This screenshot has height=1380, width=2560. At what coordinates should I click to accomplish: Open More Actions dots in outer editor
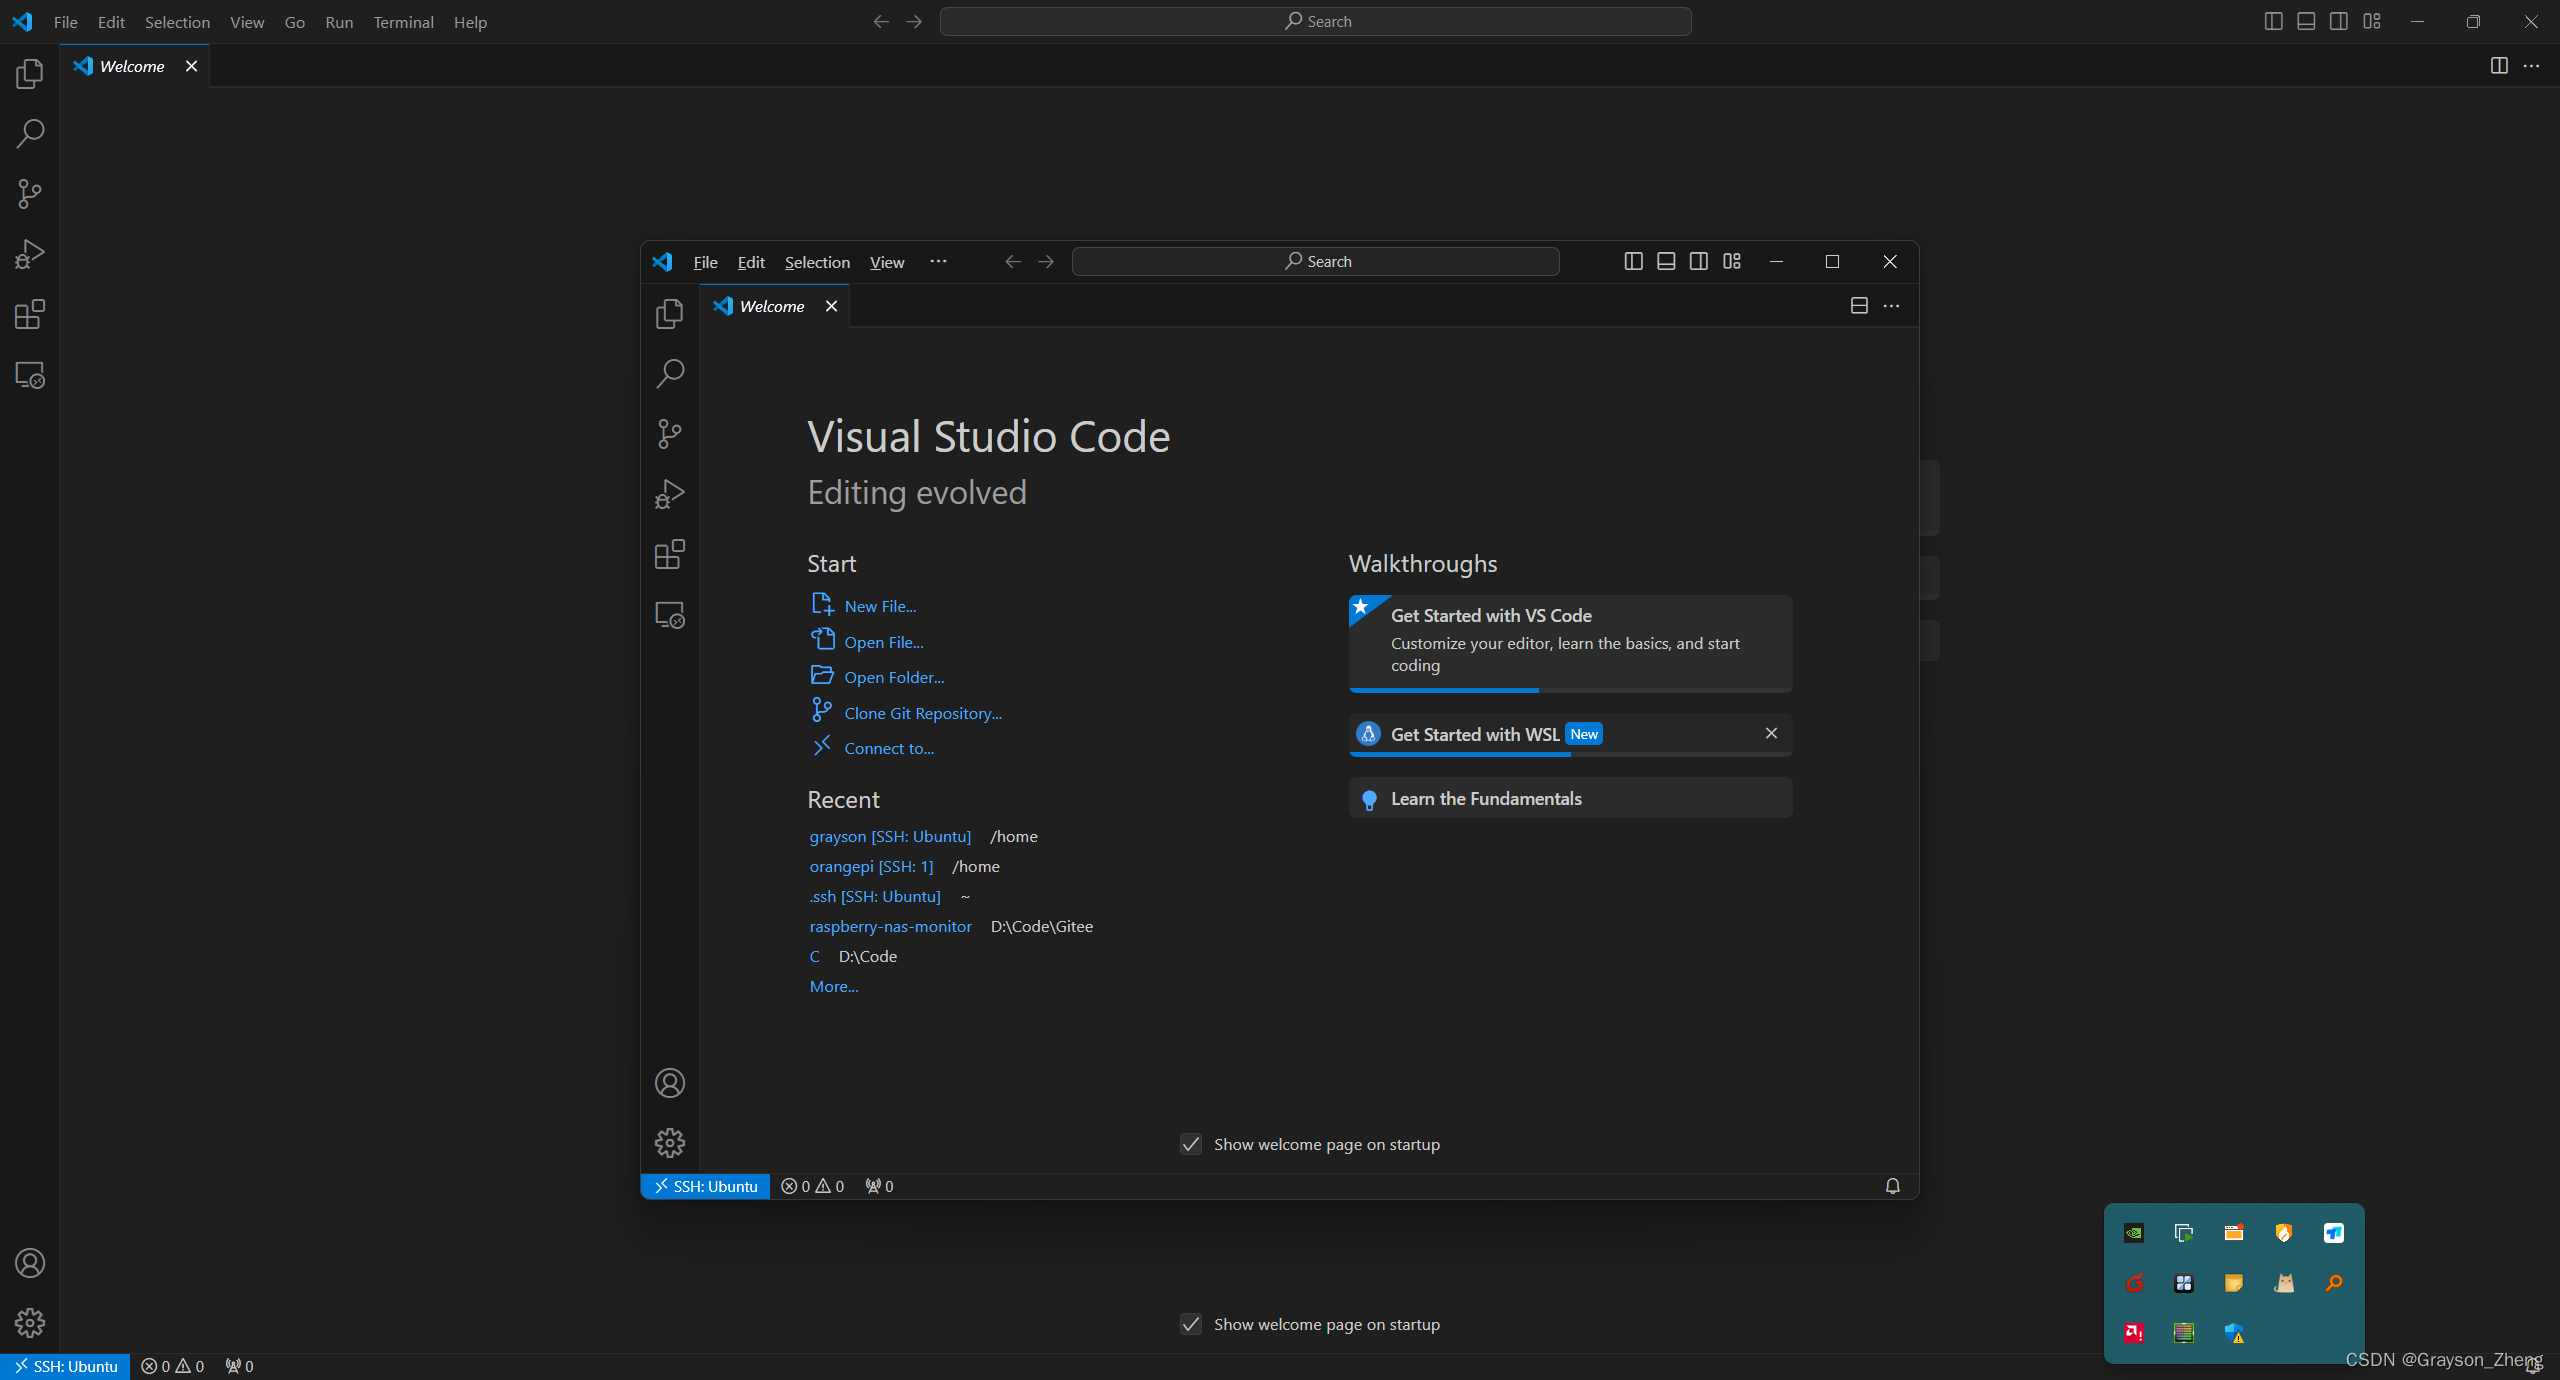2531,66
